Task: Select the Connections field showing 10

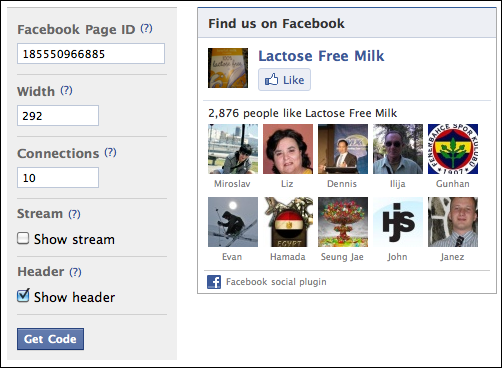Action: (58, 178)
